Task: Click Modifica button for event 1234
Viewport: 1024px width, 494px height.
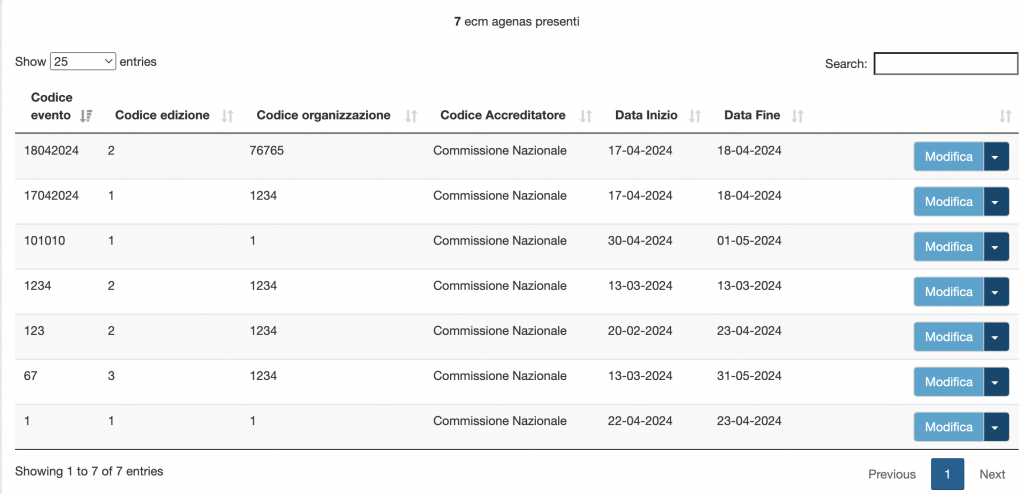Action: 948,292
